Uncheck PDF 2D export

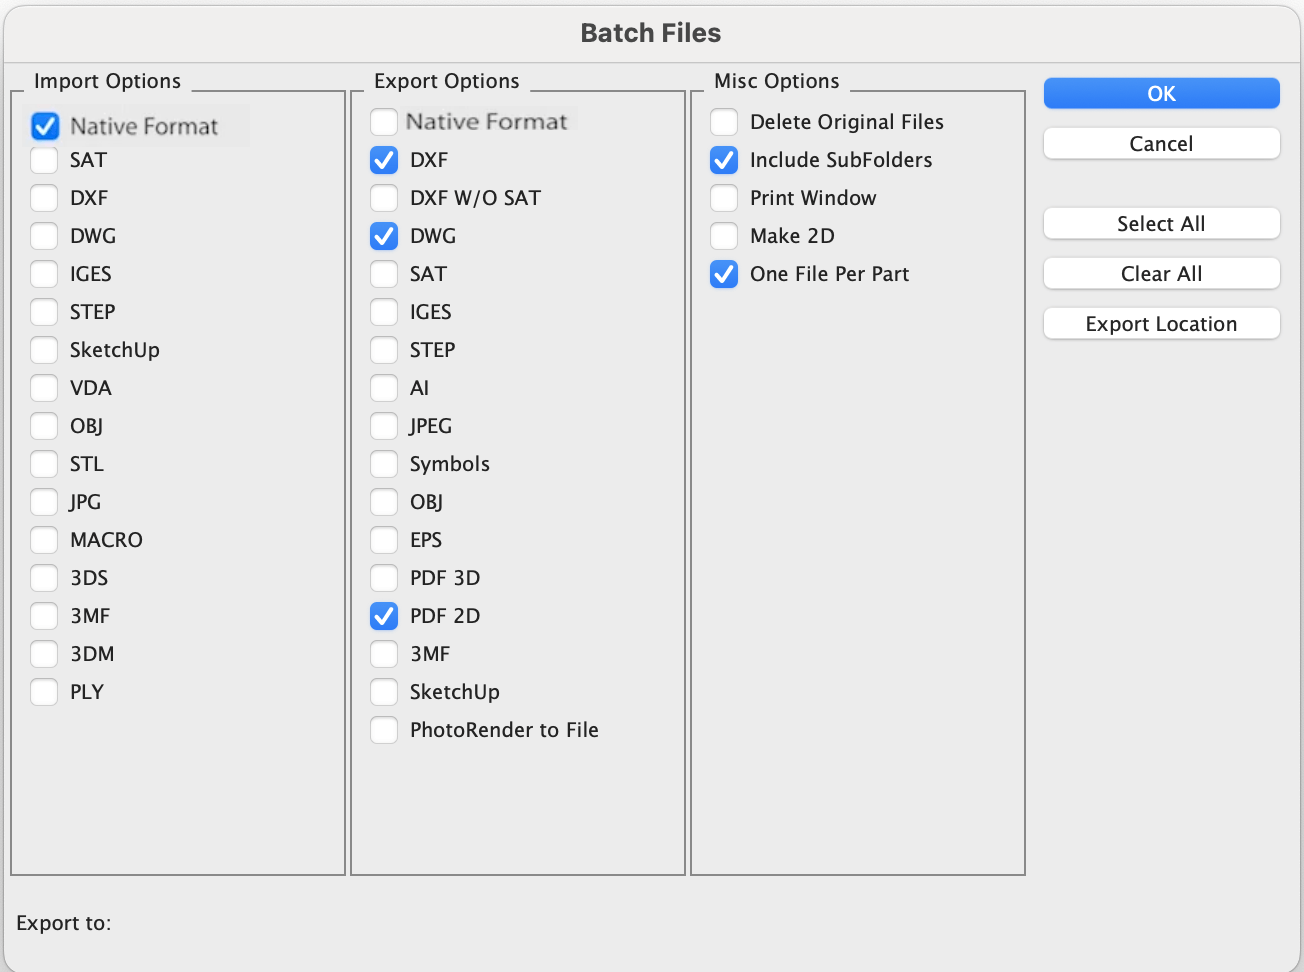384,616
